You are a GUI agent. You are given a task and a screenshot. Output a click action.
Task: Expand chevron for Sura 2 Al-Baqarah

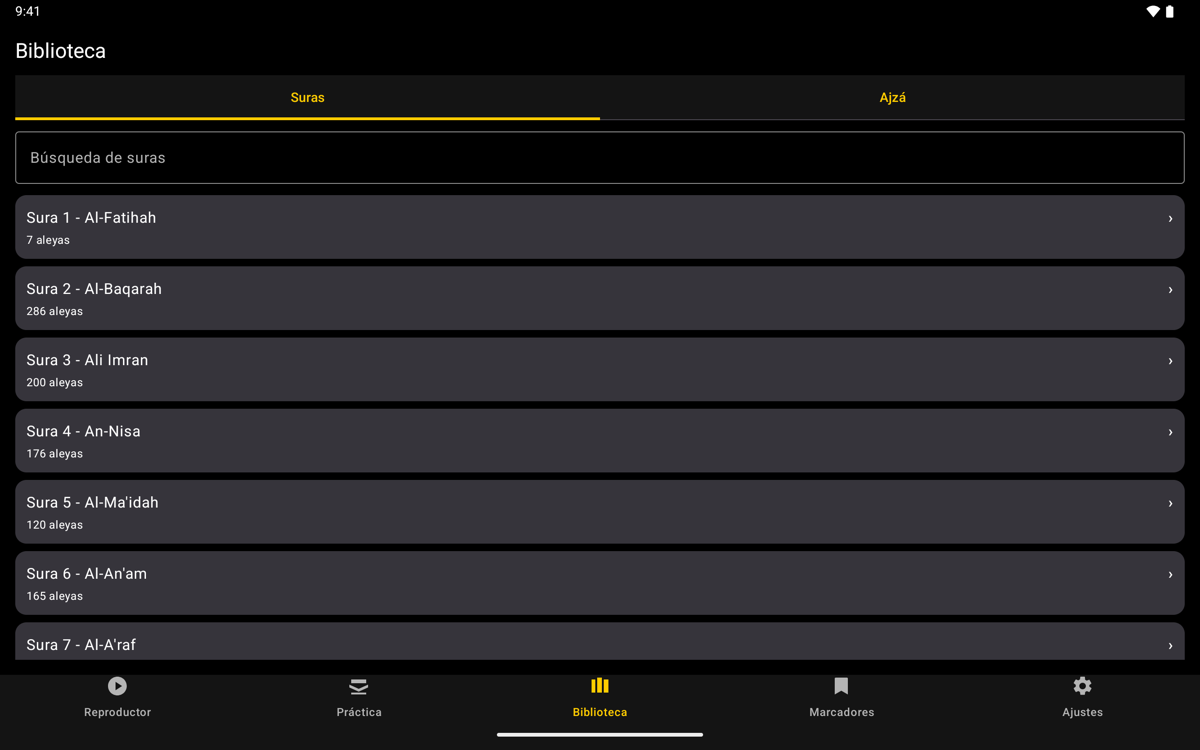(x=1170, y=290)
